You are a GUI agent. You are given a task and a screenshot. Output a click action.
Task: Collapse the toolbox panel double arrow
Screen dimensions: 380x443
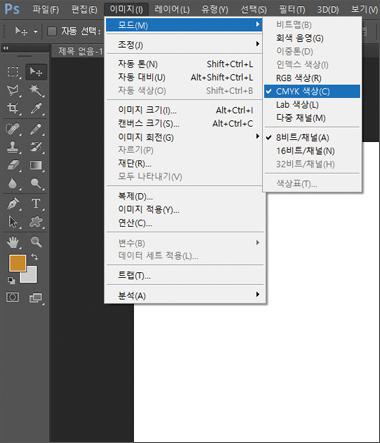(6, 48)
